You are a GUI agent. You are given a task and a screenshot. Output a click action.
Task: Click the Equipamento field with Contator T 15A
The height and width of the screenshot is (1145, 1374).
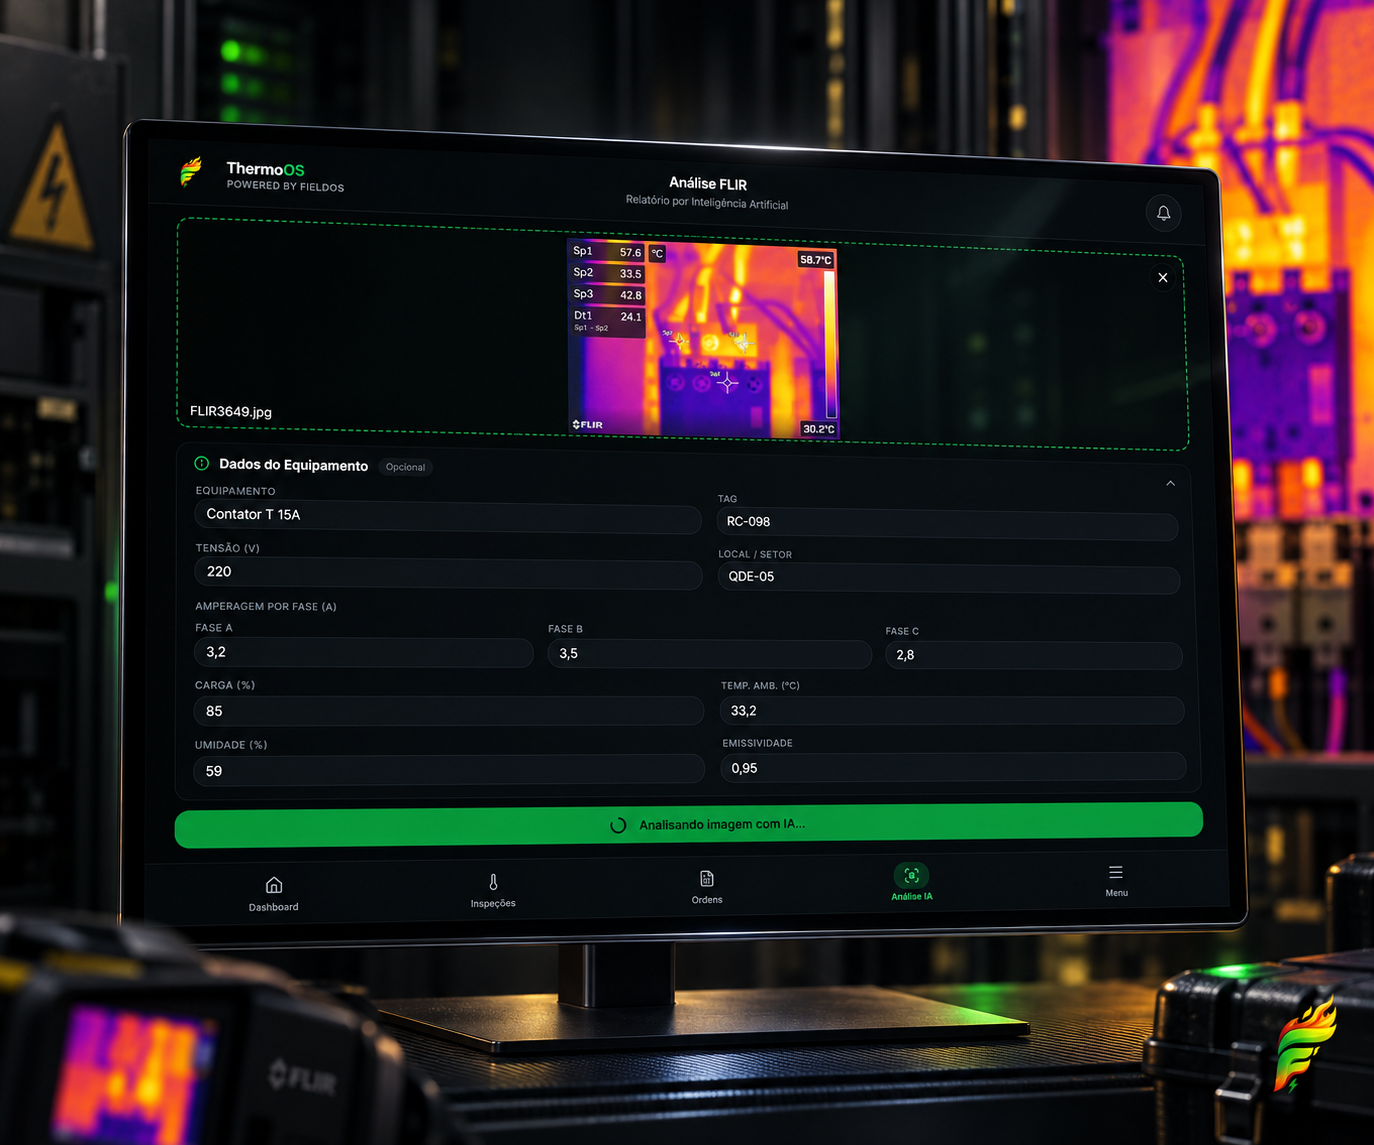pos(447,516)
